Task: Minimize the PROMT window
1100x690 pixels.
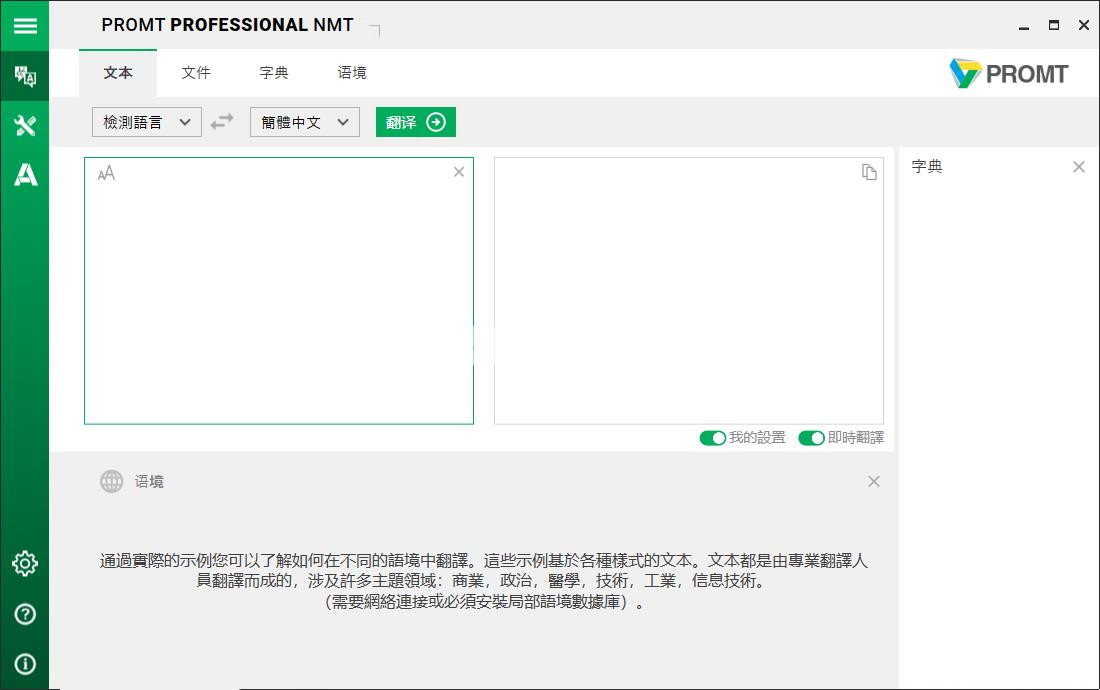Action: pyautogui.click(x=1024, y=26)
